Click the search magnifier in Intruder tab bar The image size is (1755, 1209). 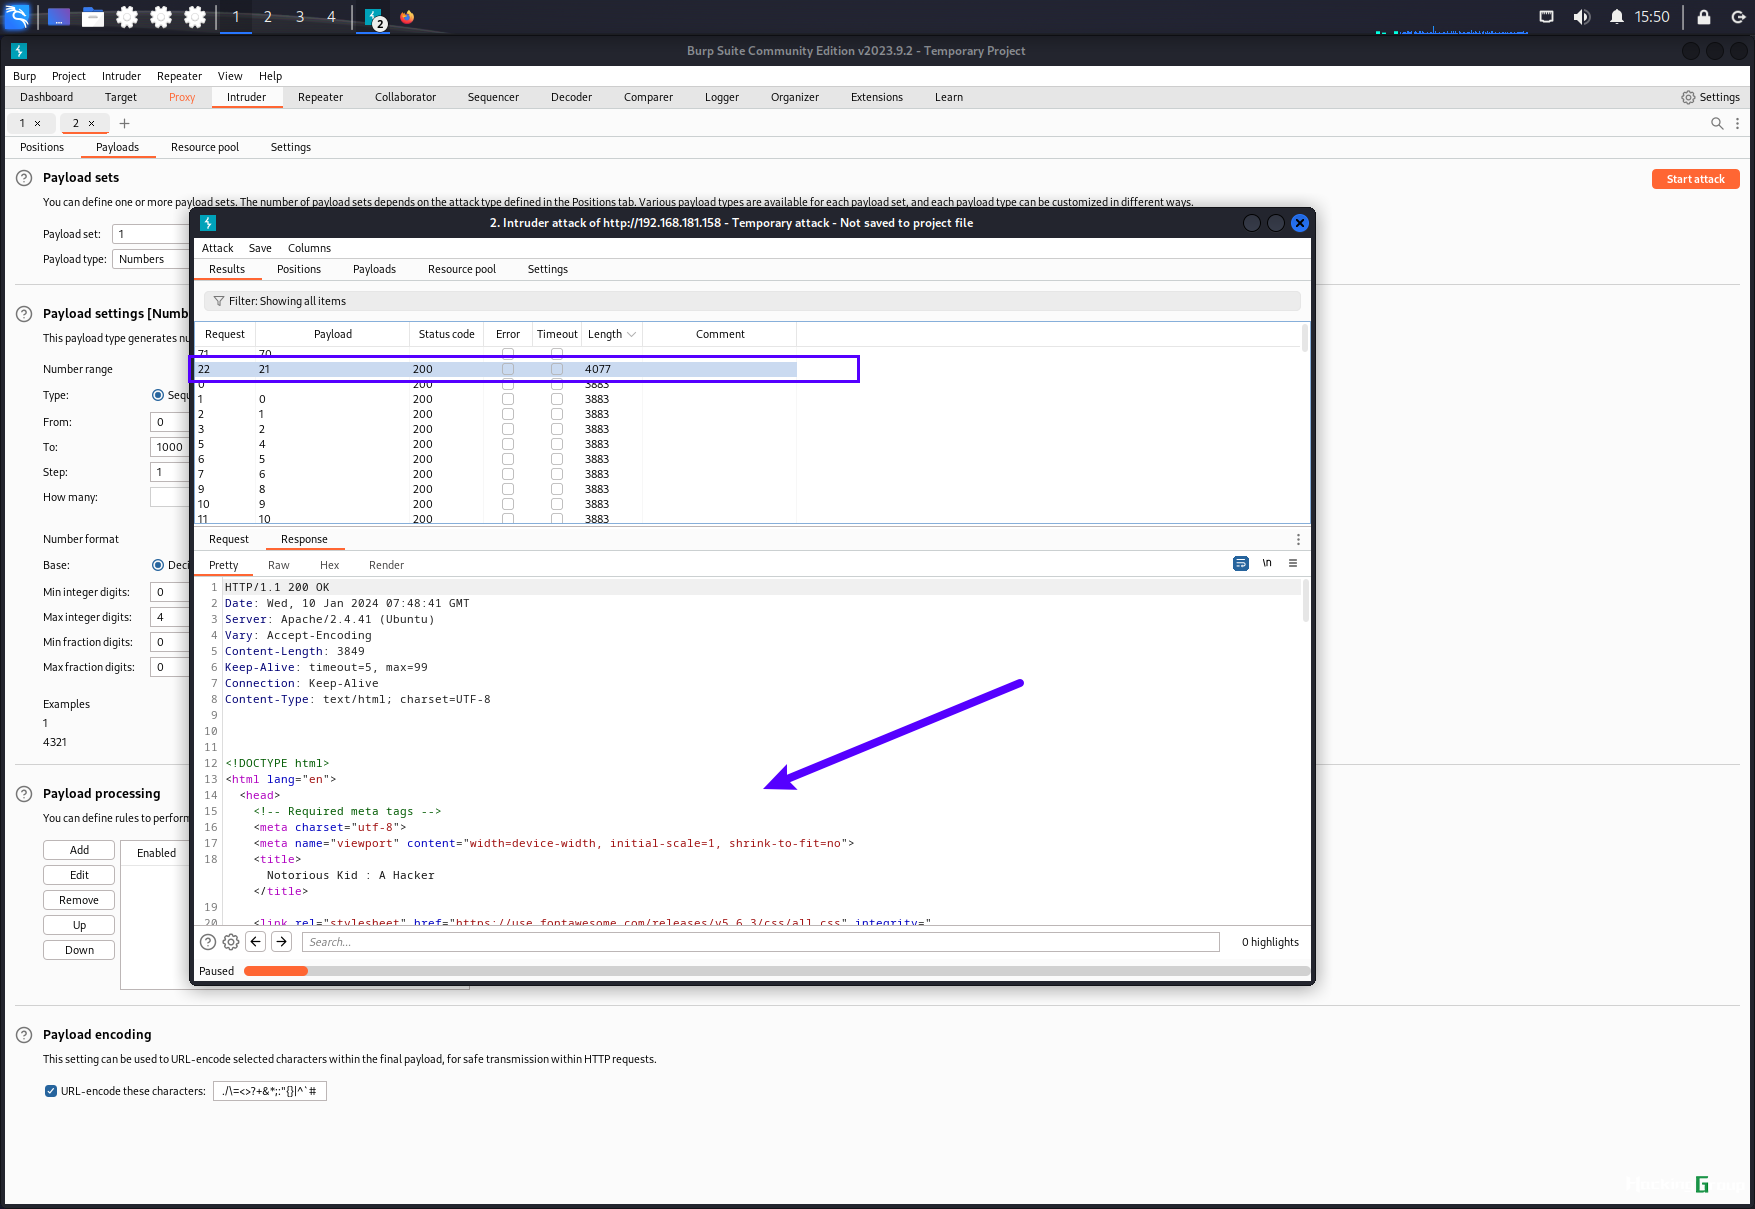1717,123
